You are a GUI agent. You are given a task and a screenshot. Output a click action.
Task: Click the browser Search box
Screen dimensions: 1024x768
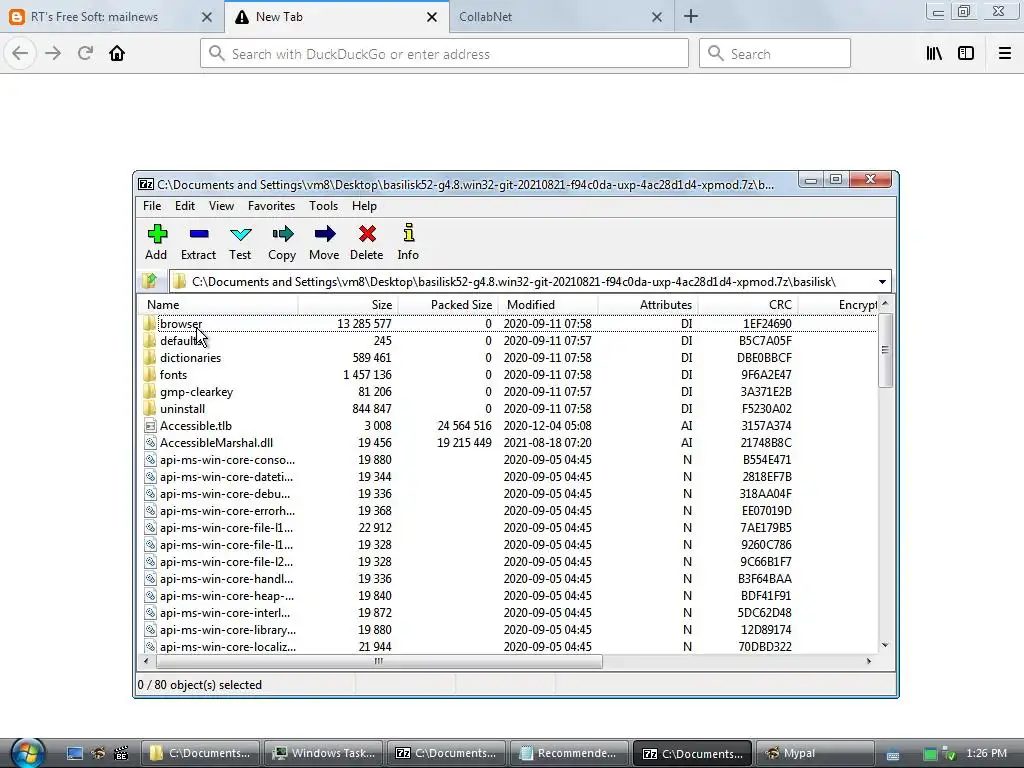775,54
